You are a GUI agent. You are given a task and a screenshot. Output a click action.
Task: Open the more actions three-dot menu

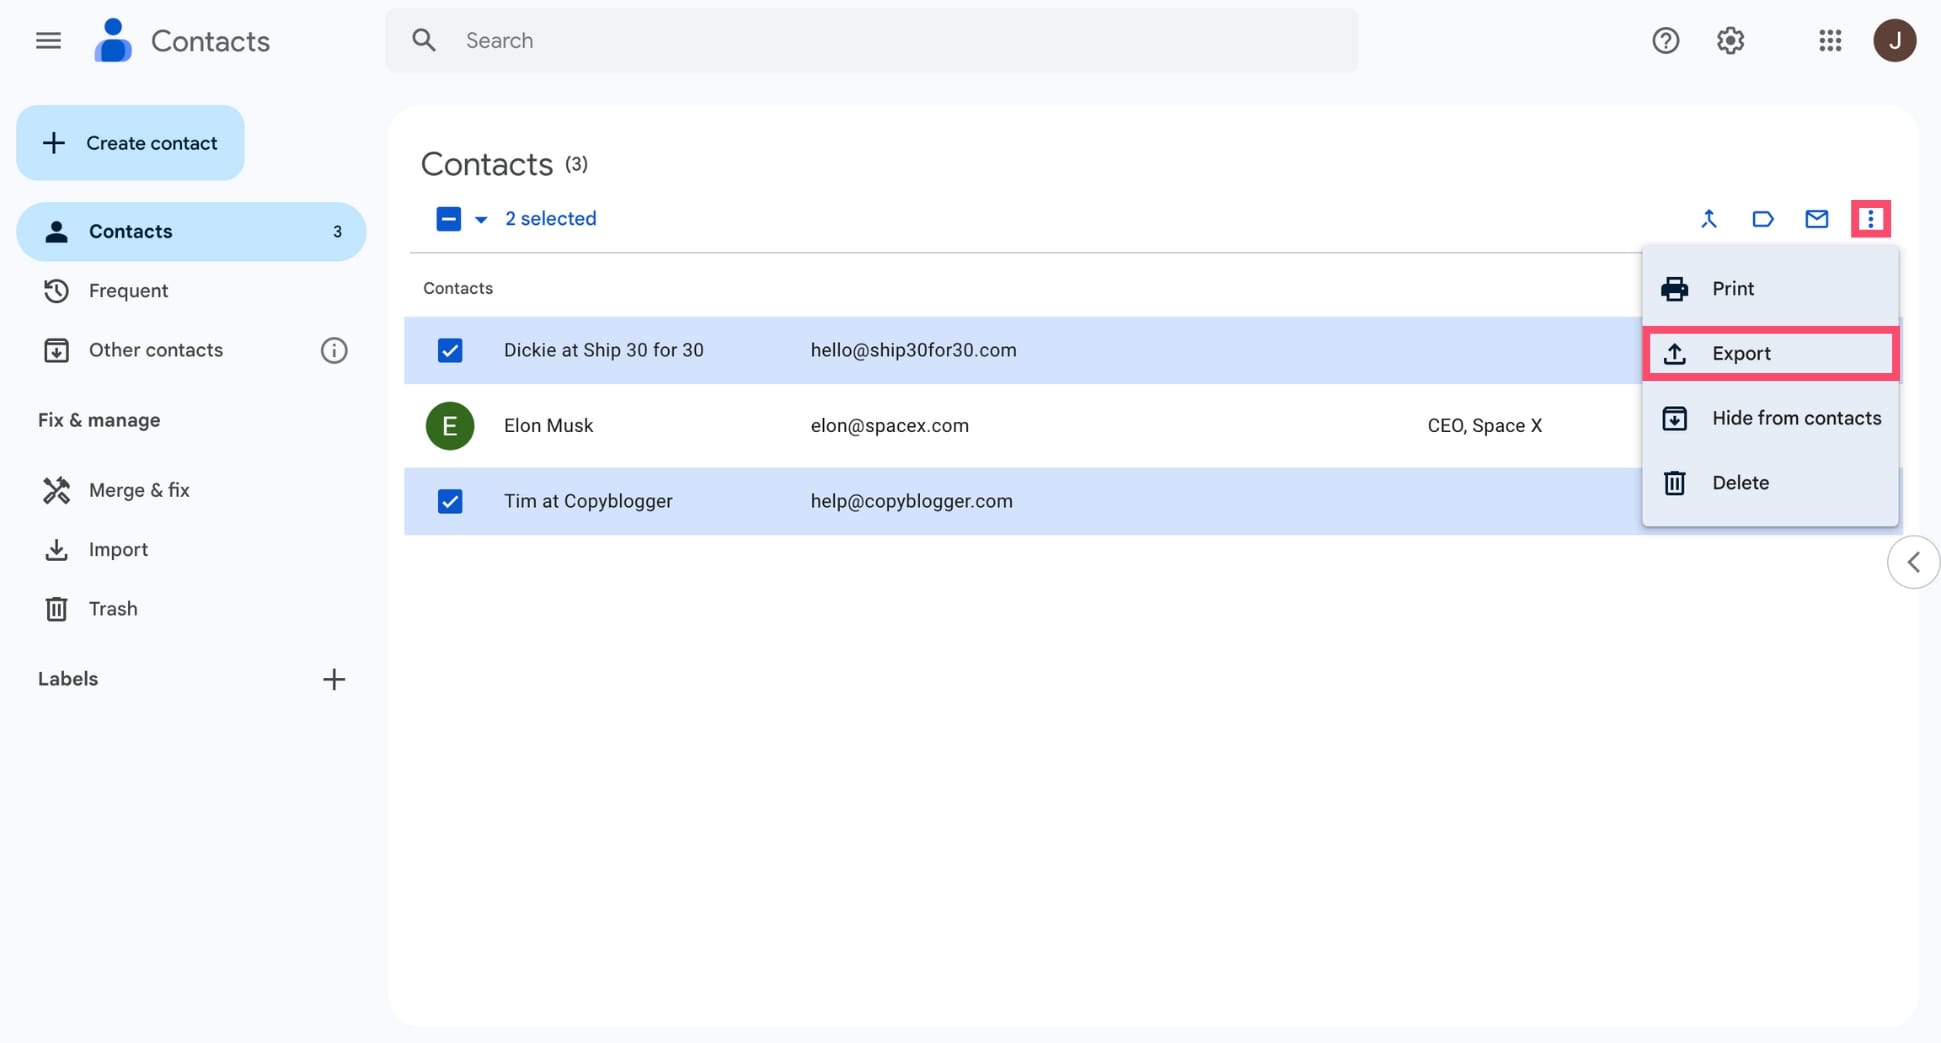(1871, 219)
